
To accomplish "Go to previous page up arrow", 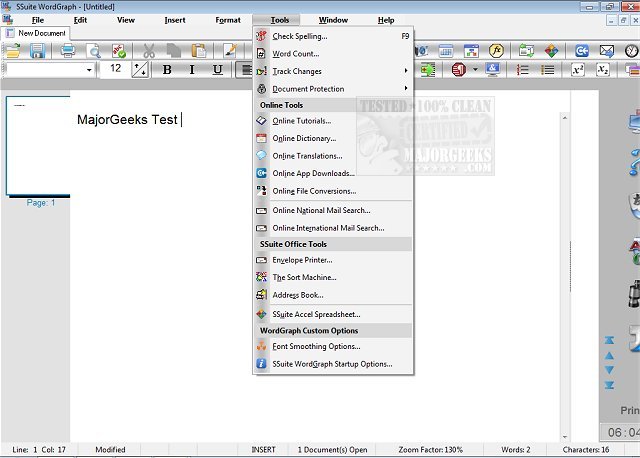I will (609, 356).
